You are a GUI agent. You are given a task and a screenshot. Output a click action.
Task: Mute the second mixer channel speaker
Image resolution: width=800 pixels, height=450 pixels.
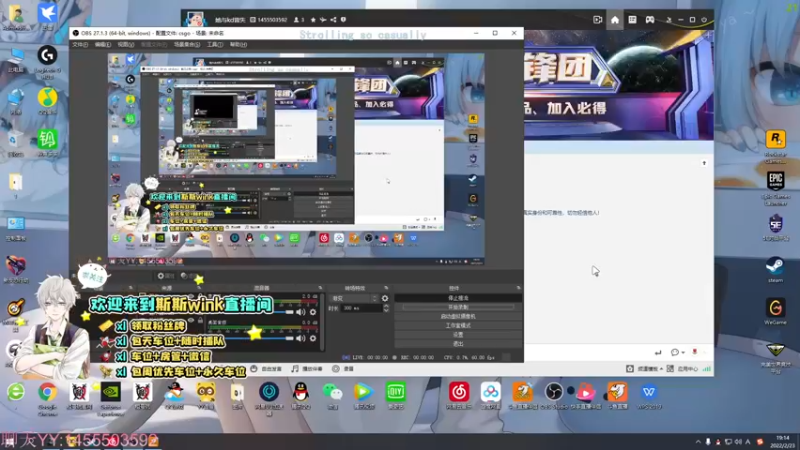click(301, 338)
